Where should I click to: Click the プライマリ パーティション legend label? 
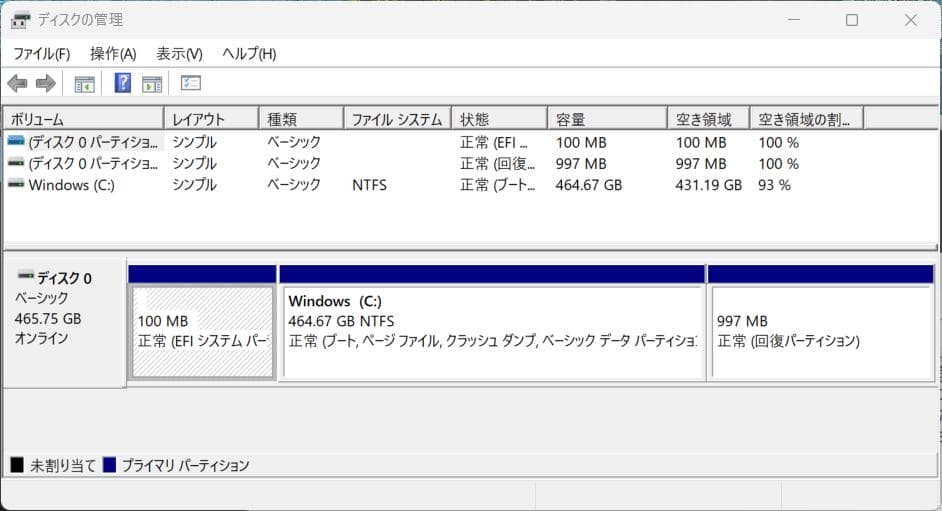pyautogui.click(x=185, y=465)
